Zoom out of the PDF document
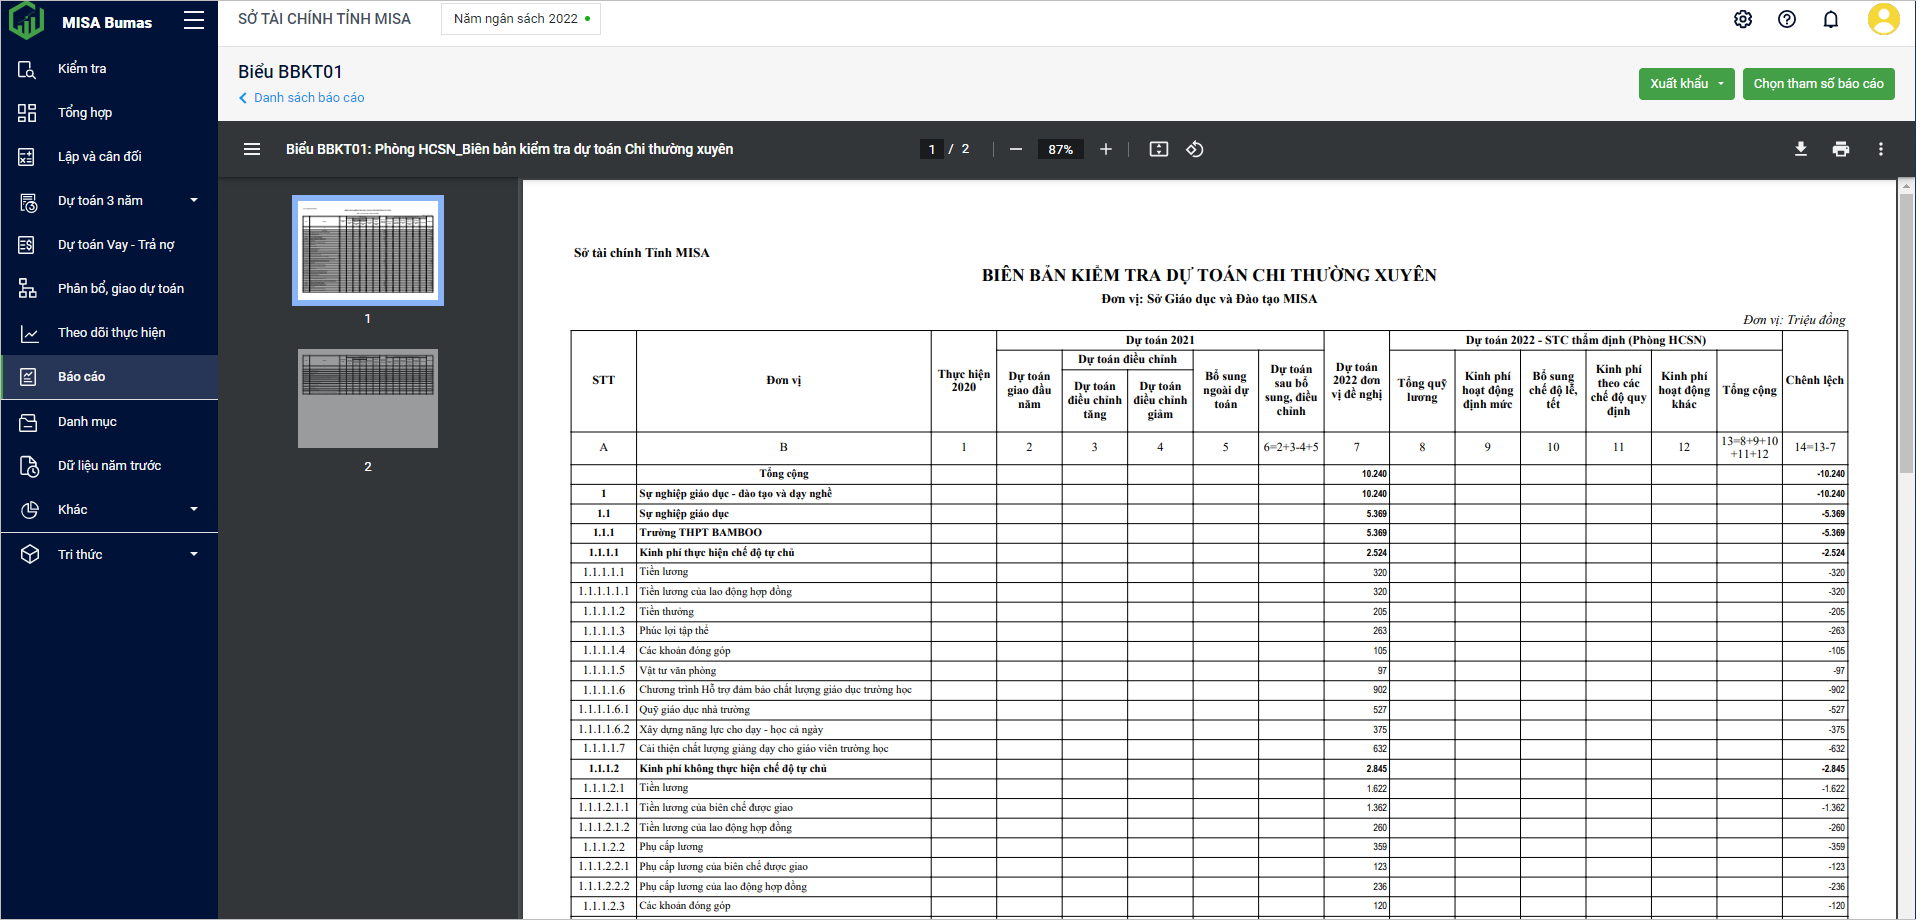1926x920 pixels. [1016, 149]
